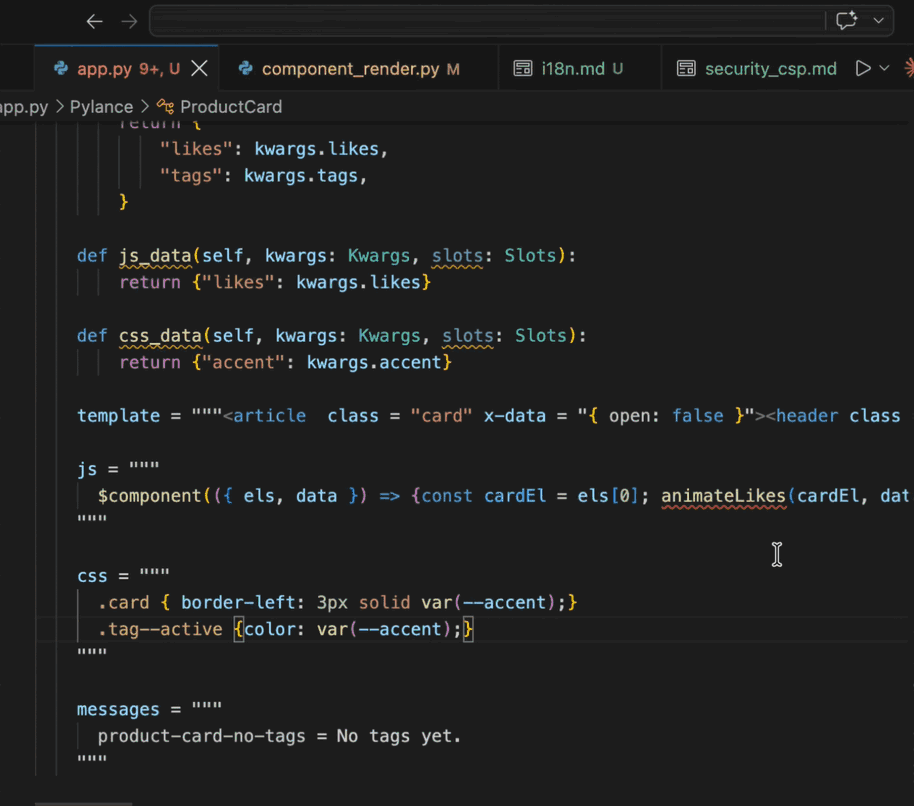Expand the run options dropdown
This screenshot has width=914, height=806.
(884, 68)
